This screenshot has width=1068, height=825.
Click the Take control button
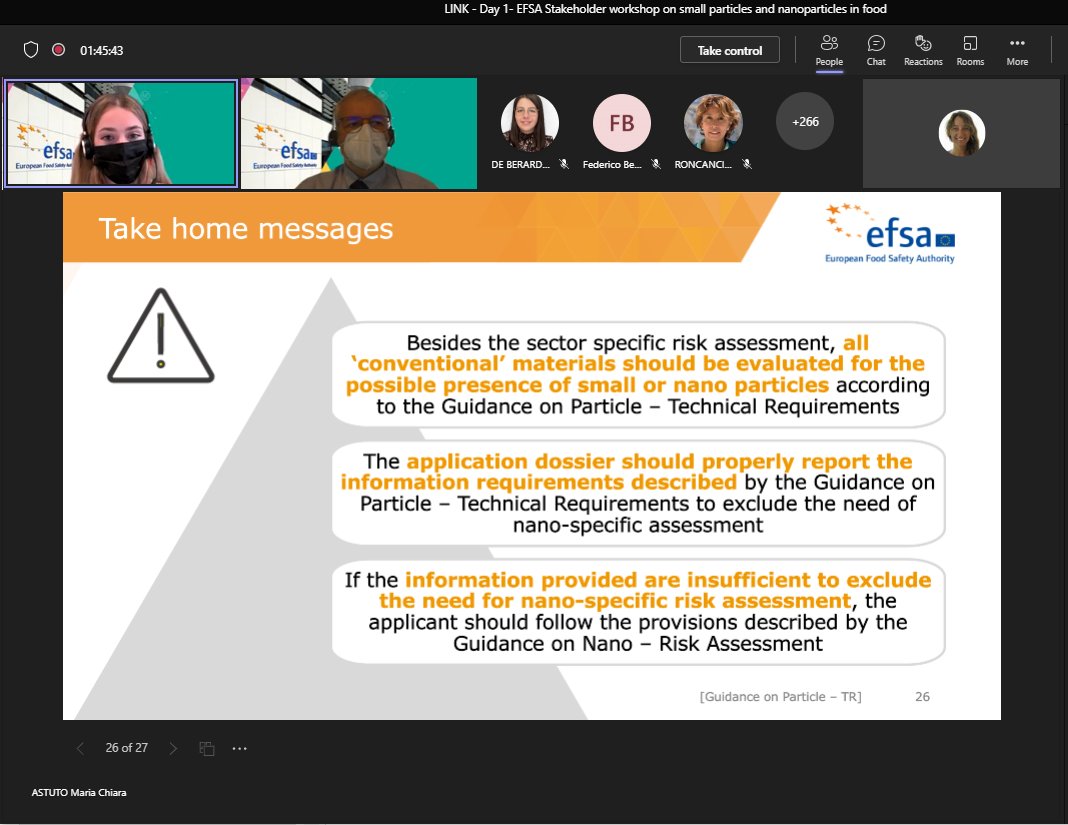coord(729,49)
